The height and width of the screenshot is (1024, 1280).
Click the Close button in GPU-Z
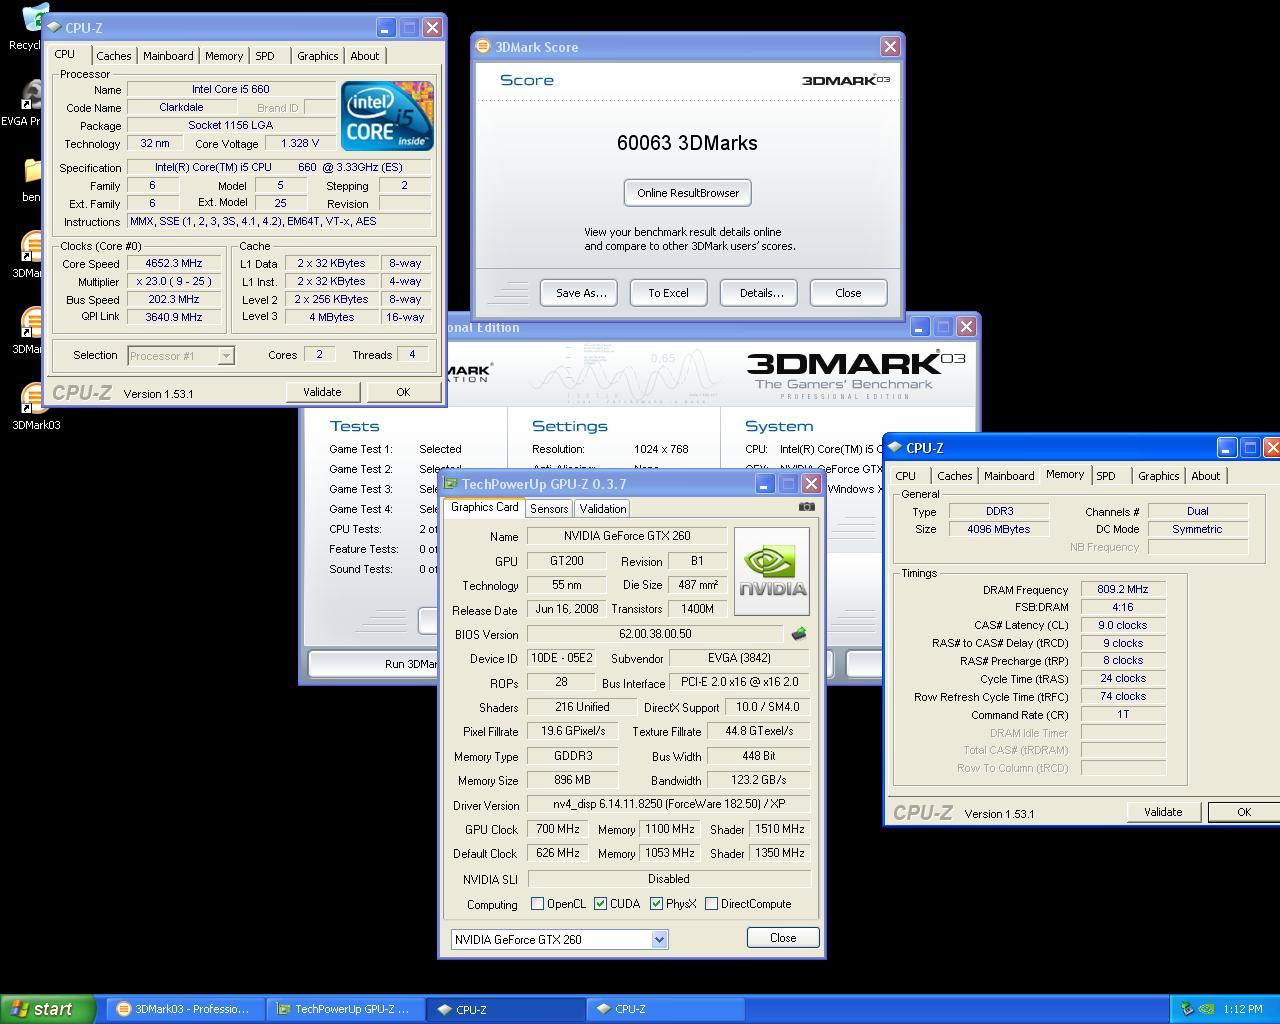click(783, 938)
